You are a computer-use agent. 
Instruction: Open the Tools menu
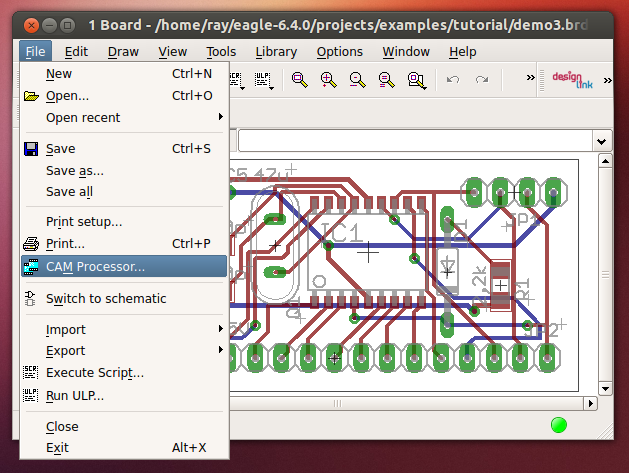tap(221, 51)
